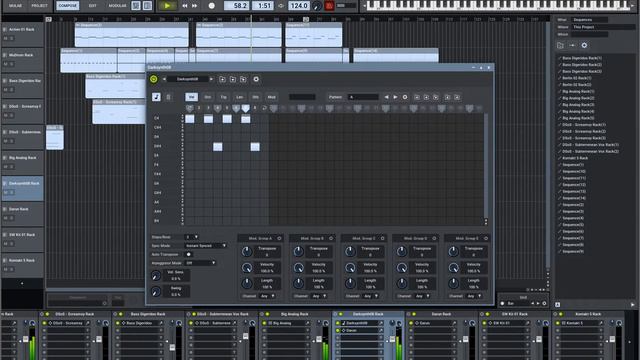Screen dimensions: 640x360
Task: Toggle Mod. Group A enable circle
Action: [x=279, y=238]
